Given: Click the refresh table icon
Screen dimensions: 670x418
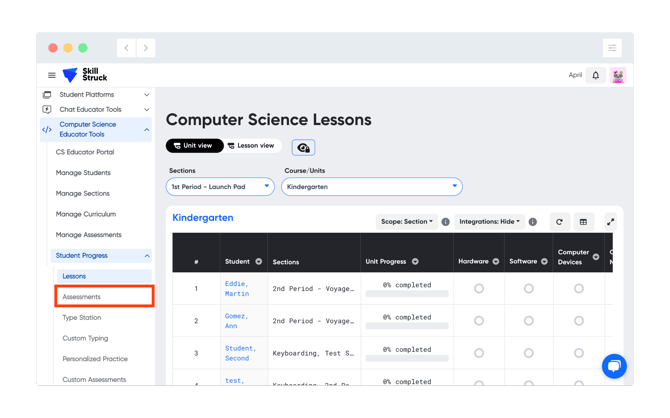Looking at the screenshot, I should tap(559, 222).
